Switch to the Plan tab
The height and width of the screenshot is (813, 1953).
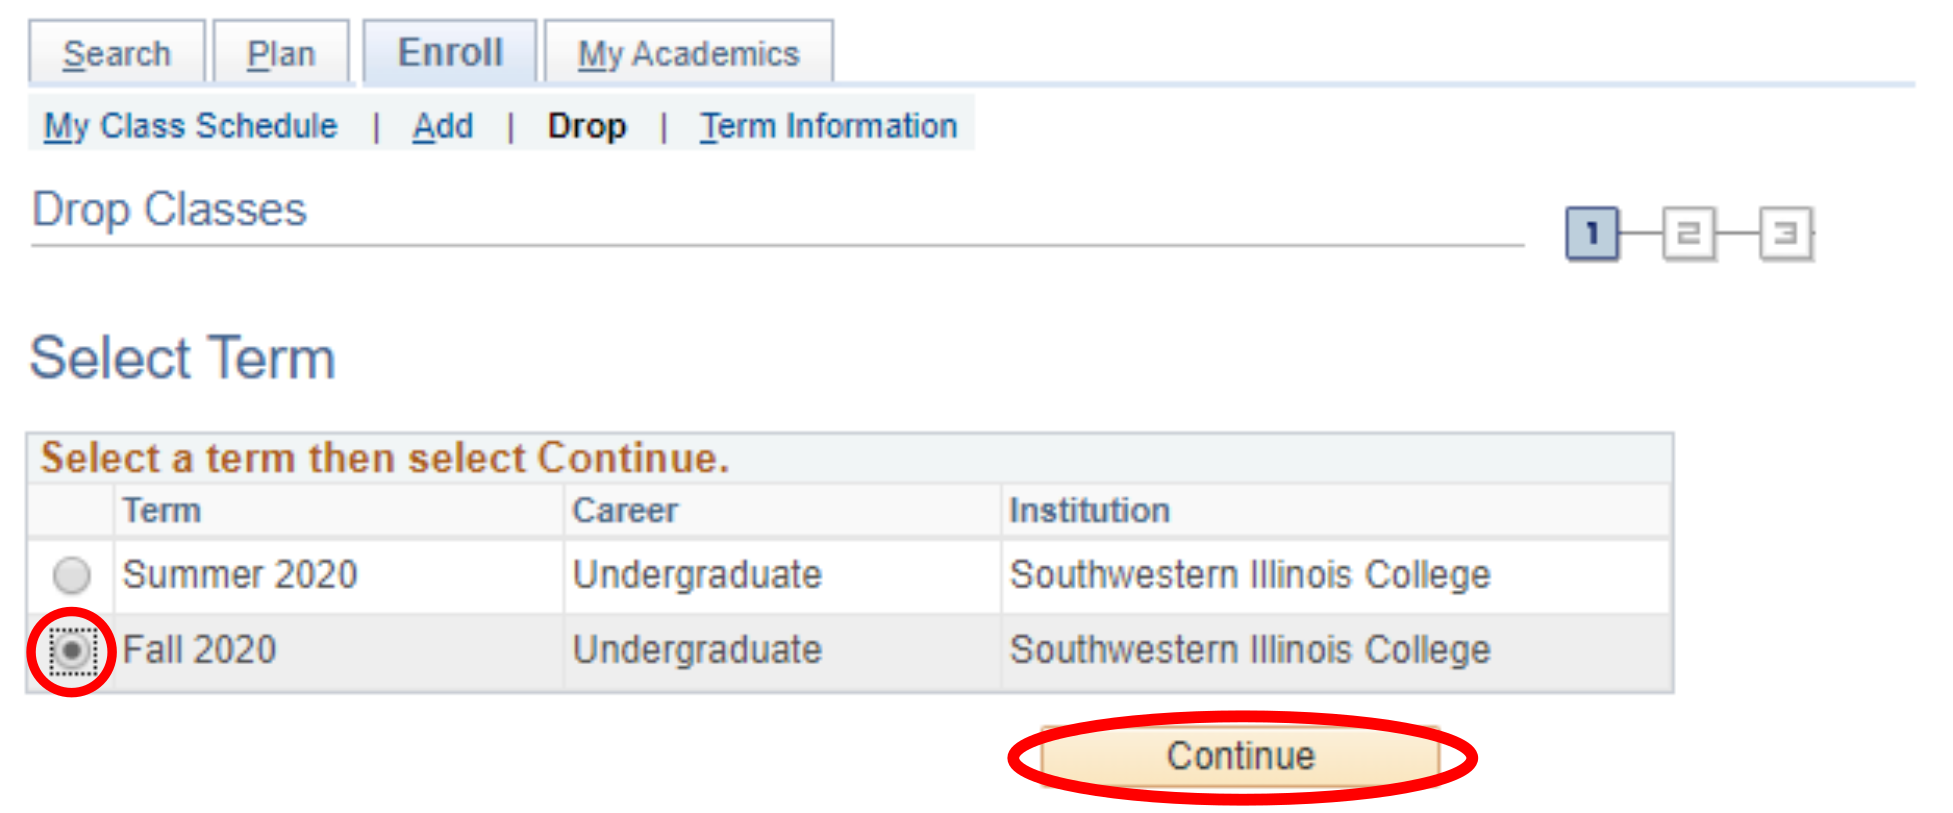point(281,52)
